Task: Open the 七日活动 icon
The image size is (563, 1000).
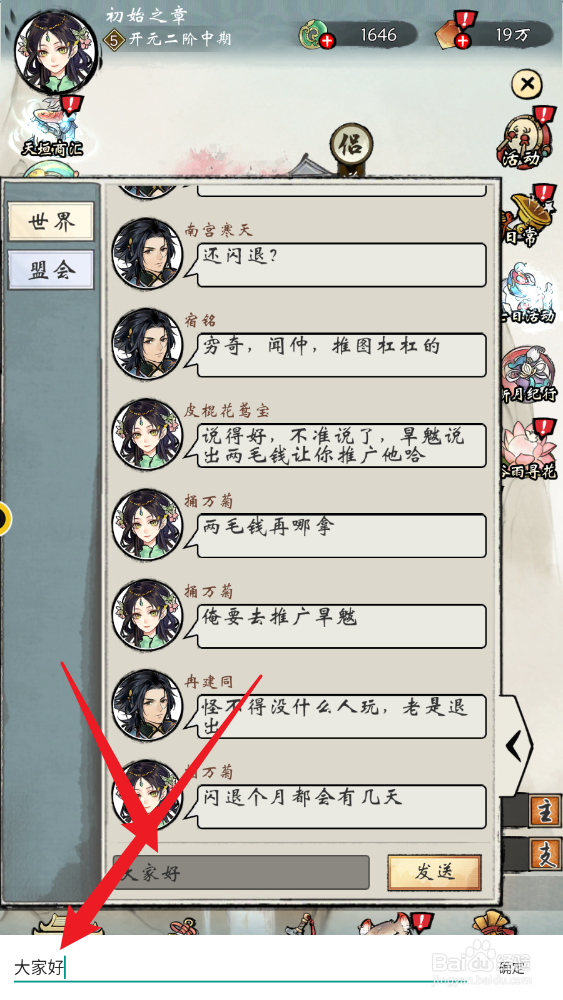Action: tap(530, 295)
